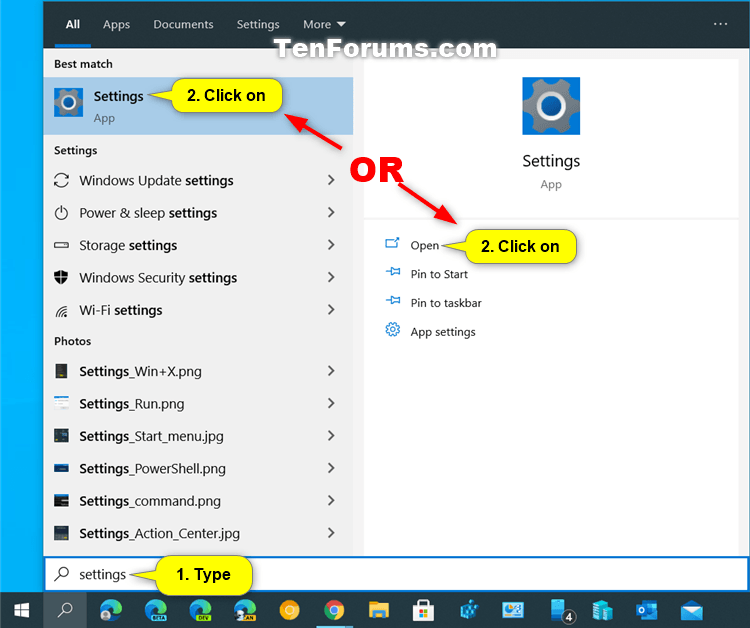Open Google Chrome from the taskbar

(x=334, y=610)
